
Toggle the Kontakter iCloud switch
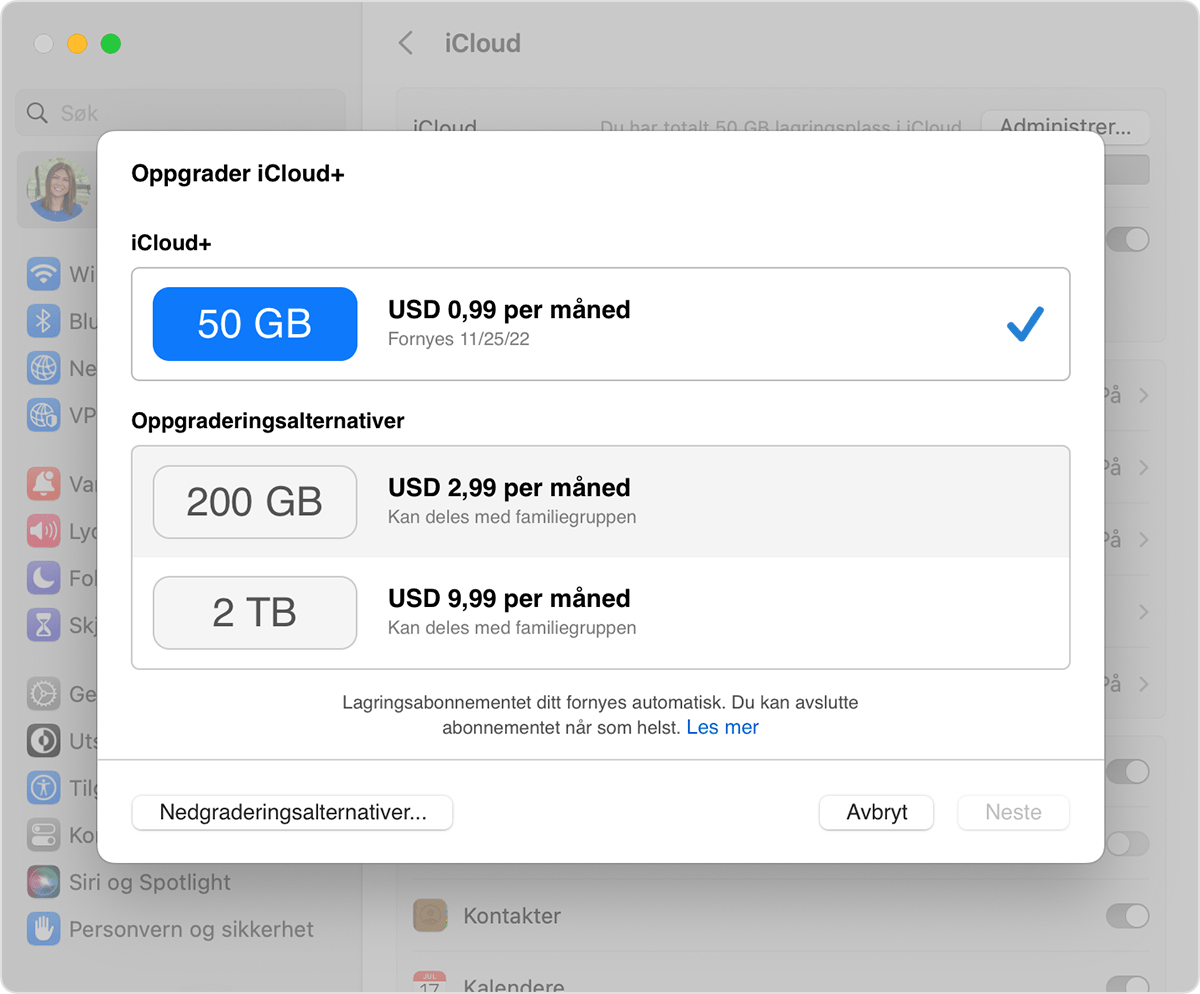pyautogui.click(x=1127, y=915)
